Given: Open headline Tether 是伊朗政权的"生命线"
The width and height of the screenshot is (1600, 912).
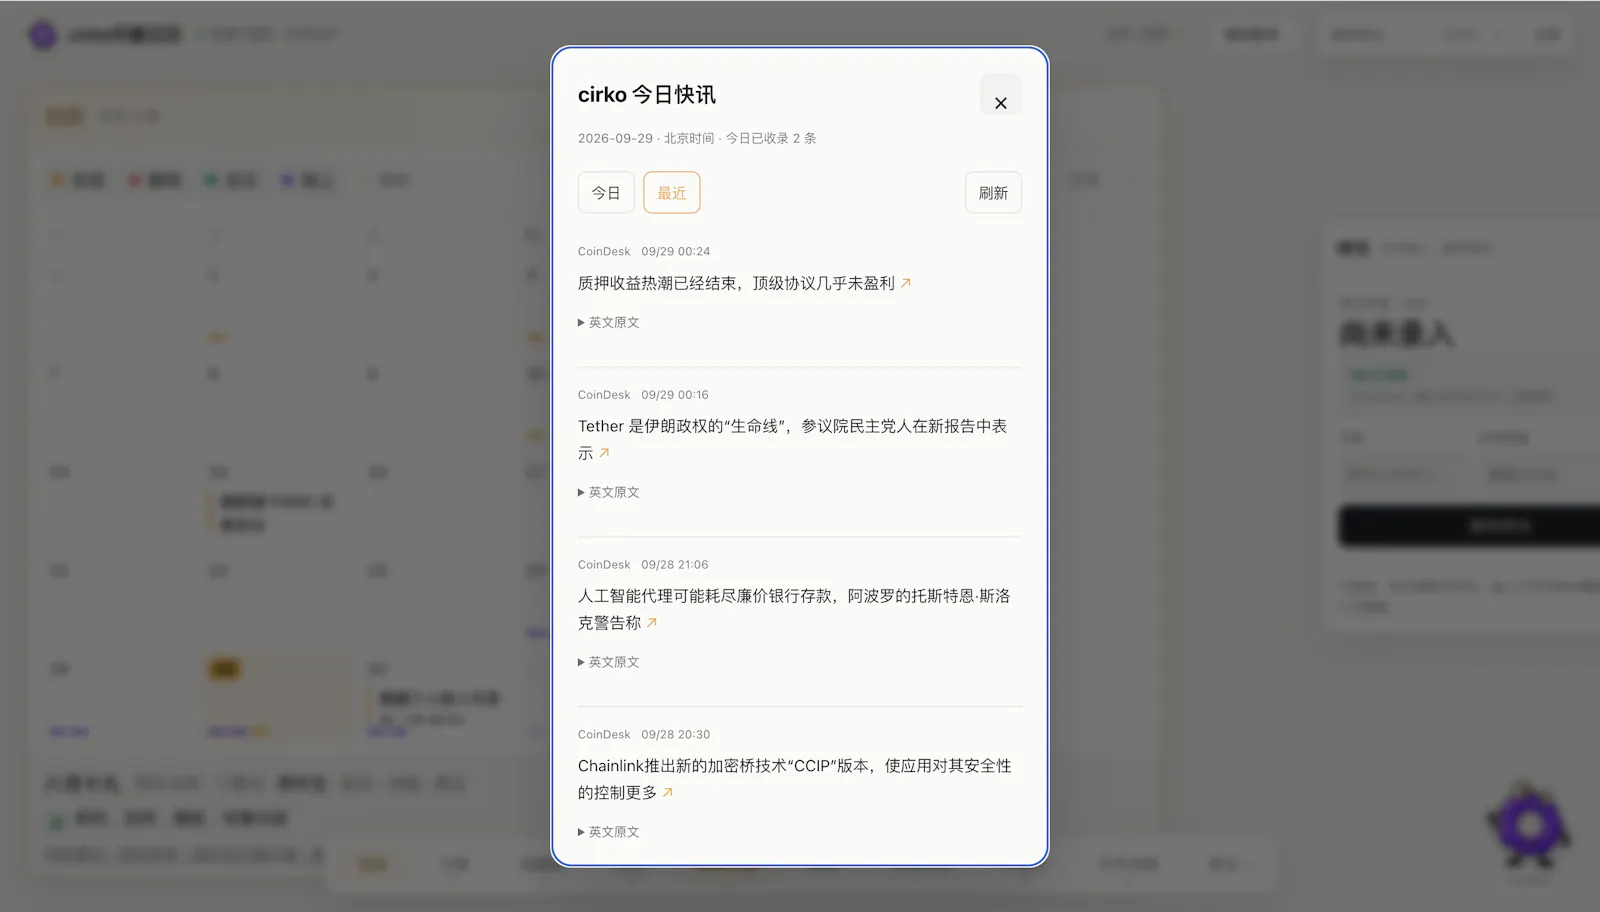Looking at the screenshot, I should (x=792, y=440).
